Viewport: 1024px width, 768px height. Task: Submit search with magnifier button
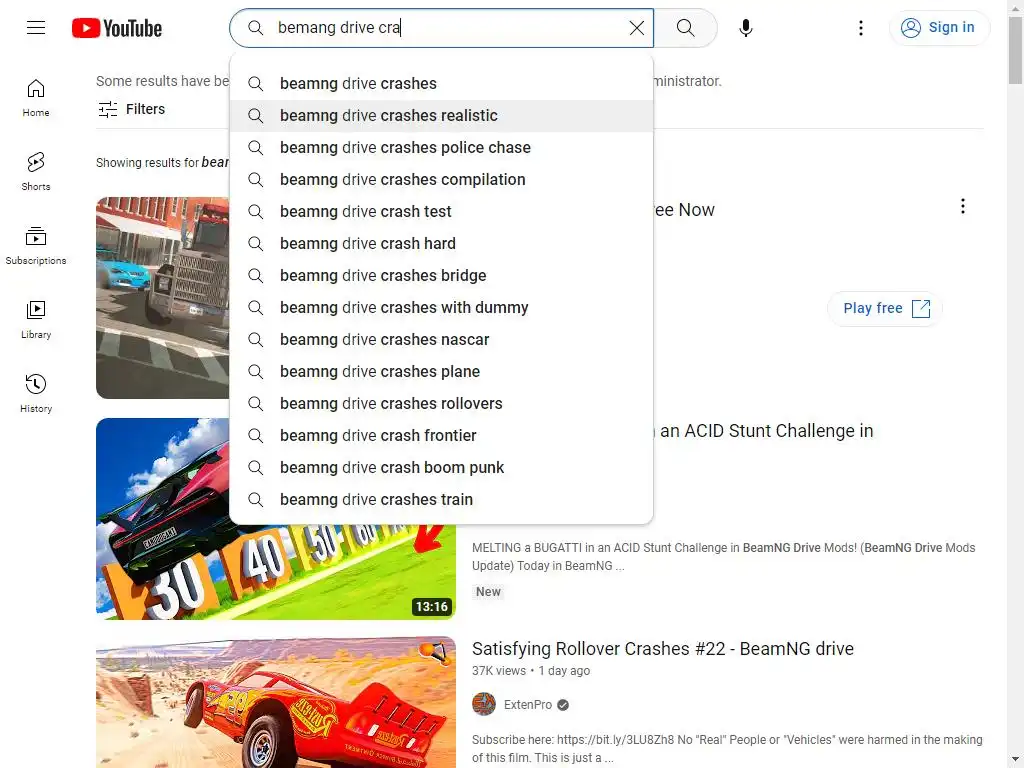[x=685, y=27]
